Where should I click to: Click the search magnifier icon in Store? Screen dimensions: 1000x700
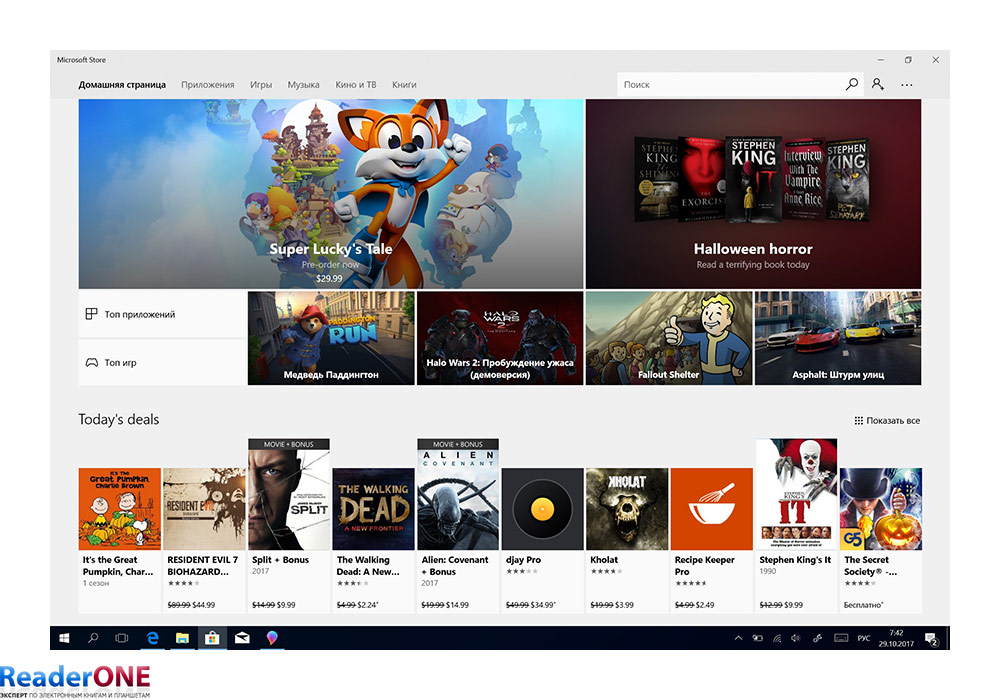pos(852,85)
